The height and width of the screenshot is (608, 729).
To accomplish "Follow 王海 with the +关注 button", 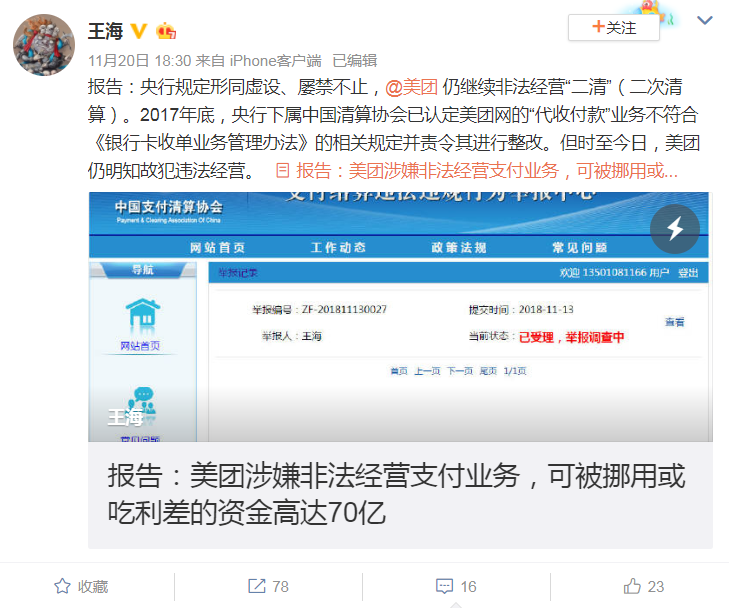I will tap(613, 27).
